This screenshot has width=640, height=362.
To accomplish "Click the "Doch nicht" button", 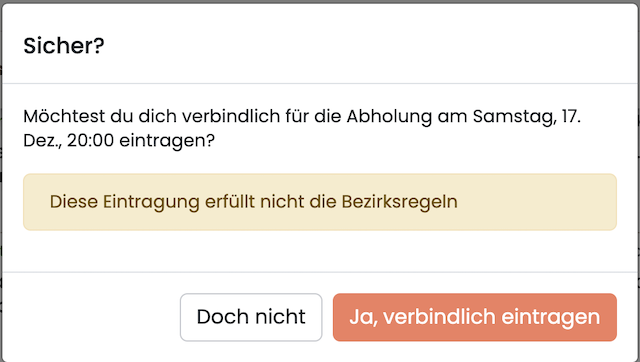I will click(x=251, y=317).
